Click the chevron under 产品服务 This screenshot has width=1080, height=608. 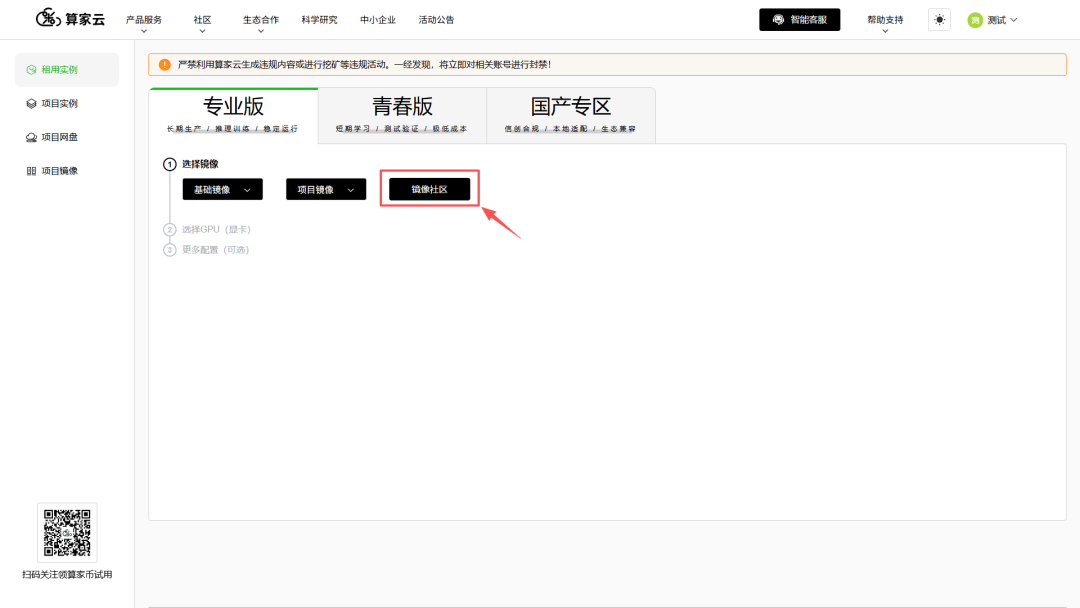[143, 31]
